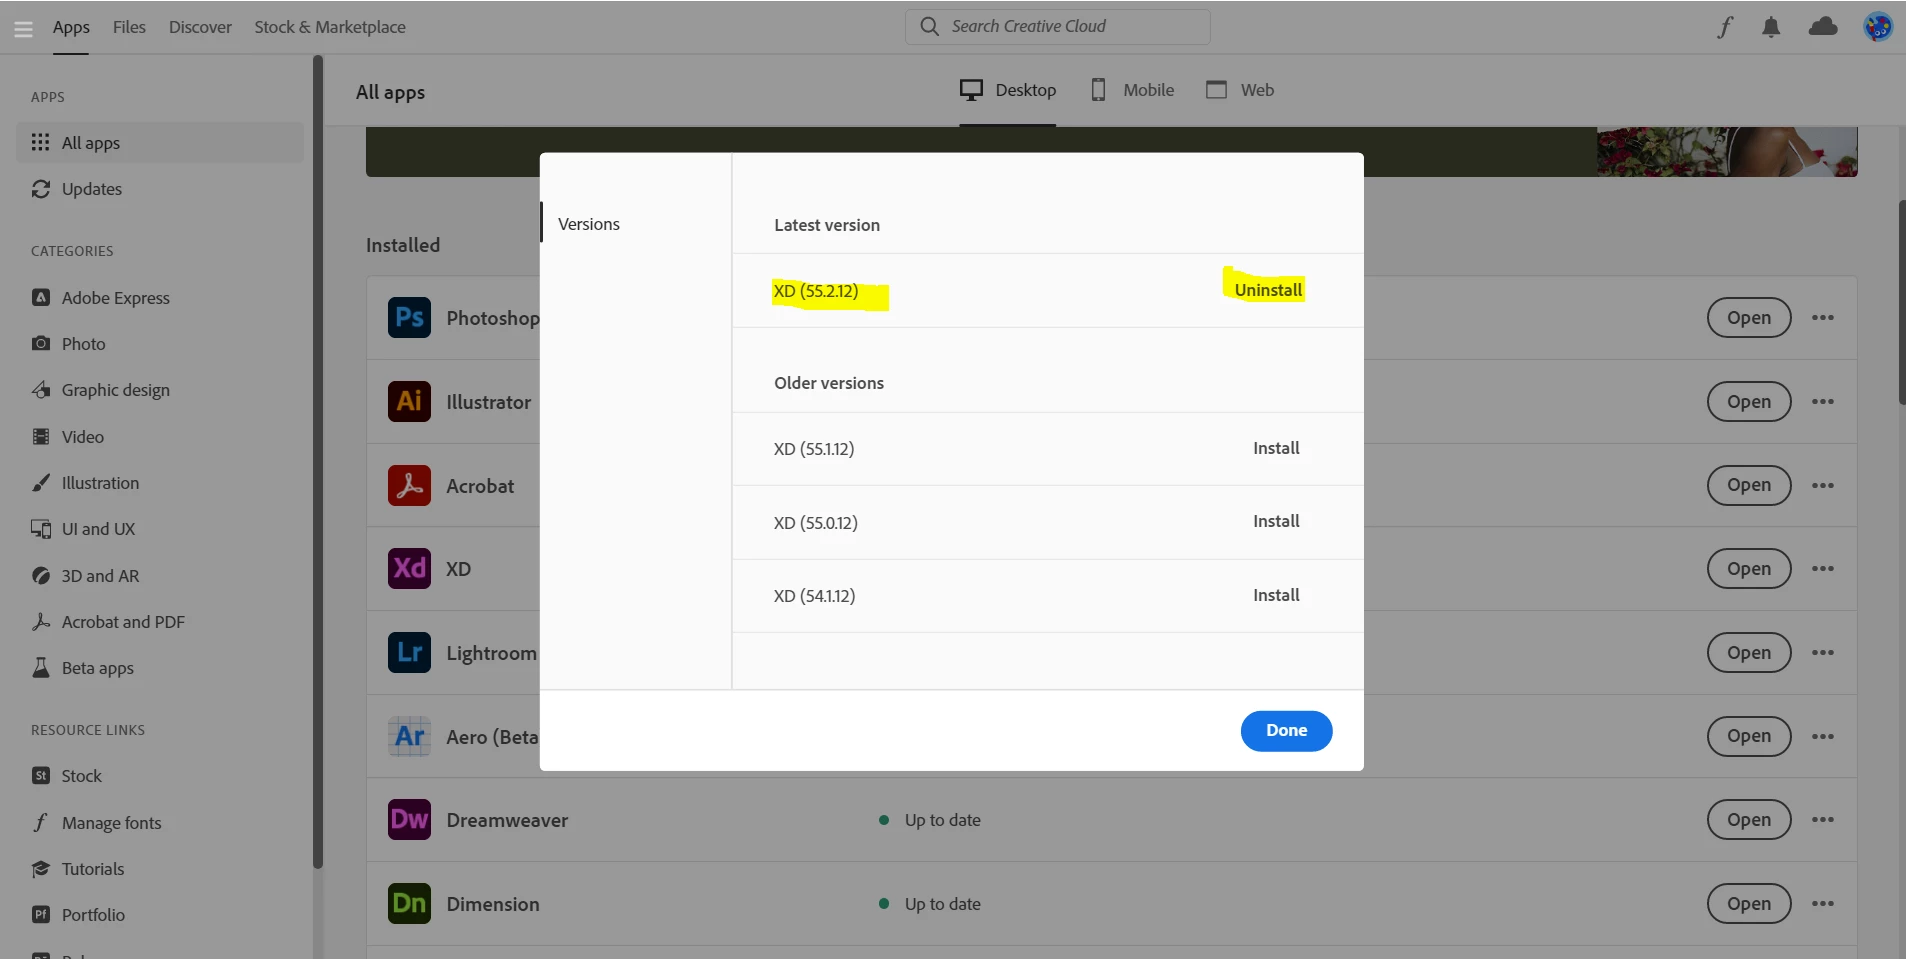Open Acrobat with its Open button

click(x=1748, y=485)
